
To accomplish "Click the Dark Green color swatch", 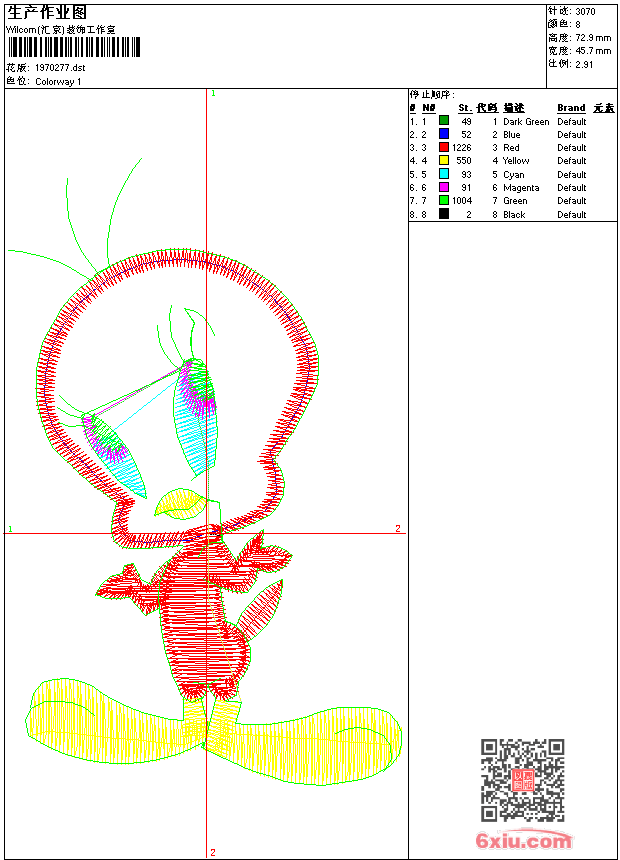I will click(444, 121).
